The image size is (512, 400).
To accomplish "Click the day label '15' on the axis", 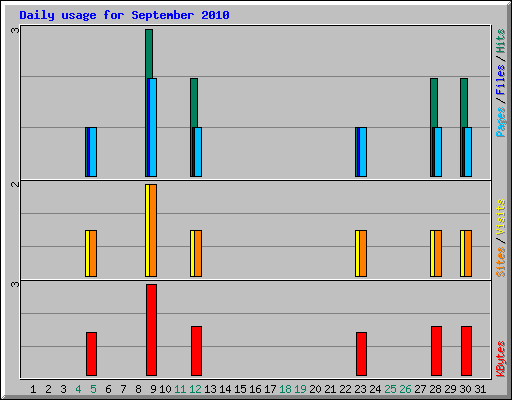I will click(x=240, y=389).
